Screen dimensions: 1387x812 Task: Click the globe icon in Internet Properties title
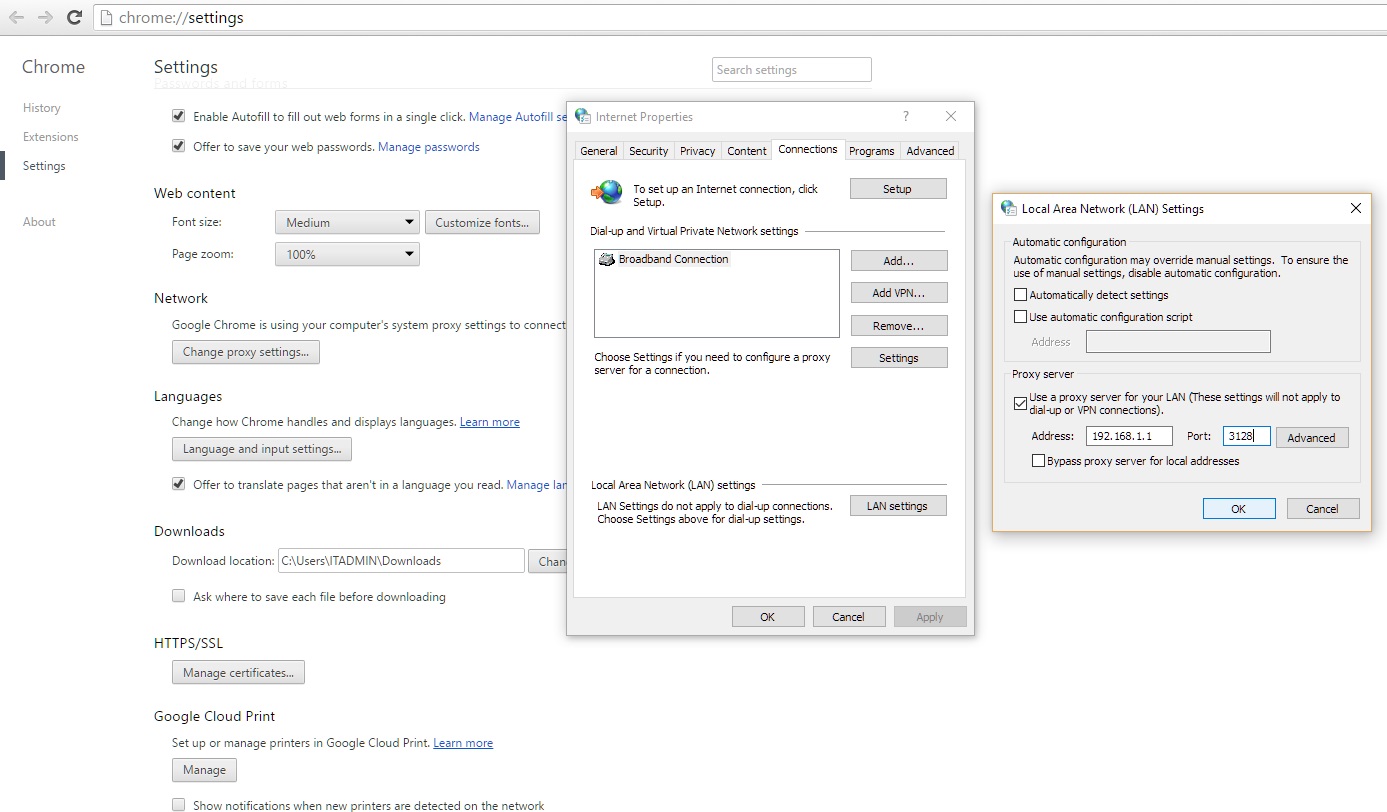click(x=583, y=116)
